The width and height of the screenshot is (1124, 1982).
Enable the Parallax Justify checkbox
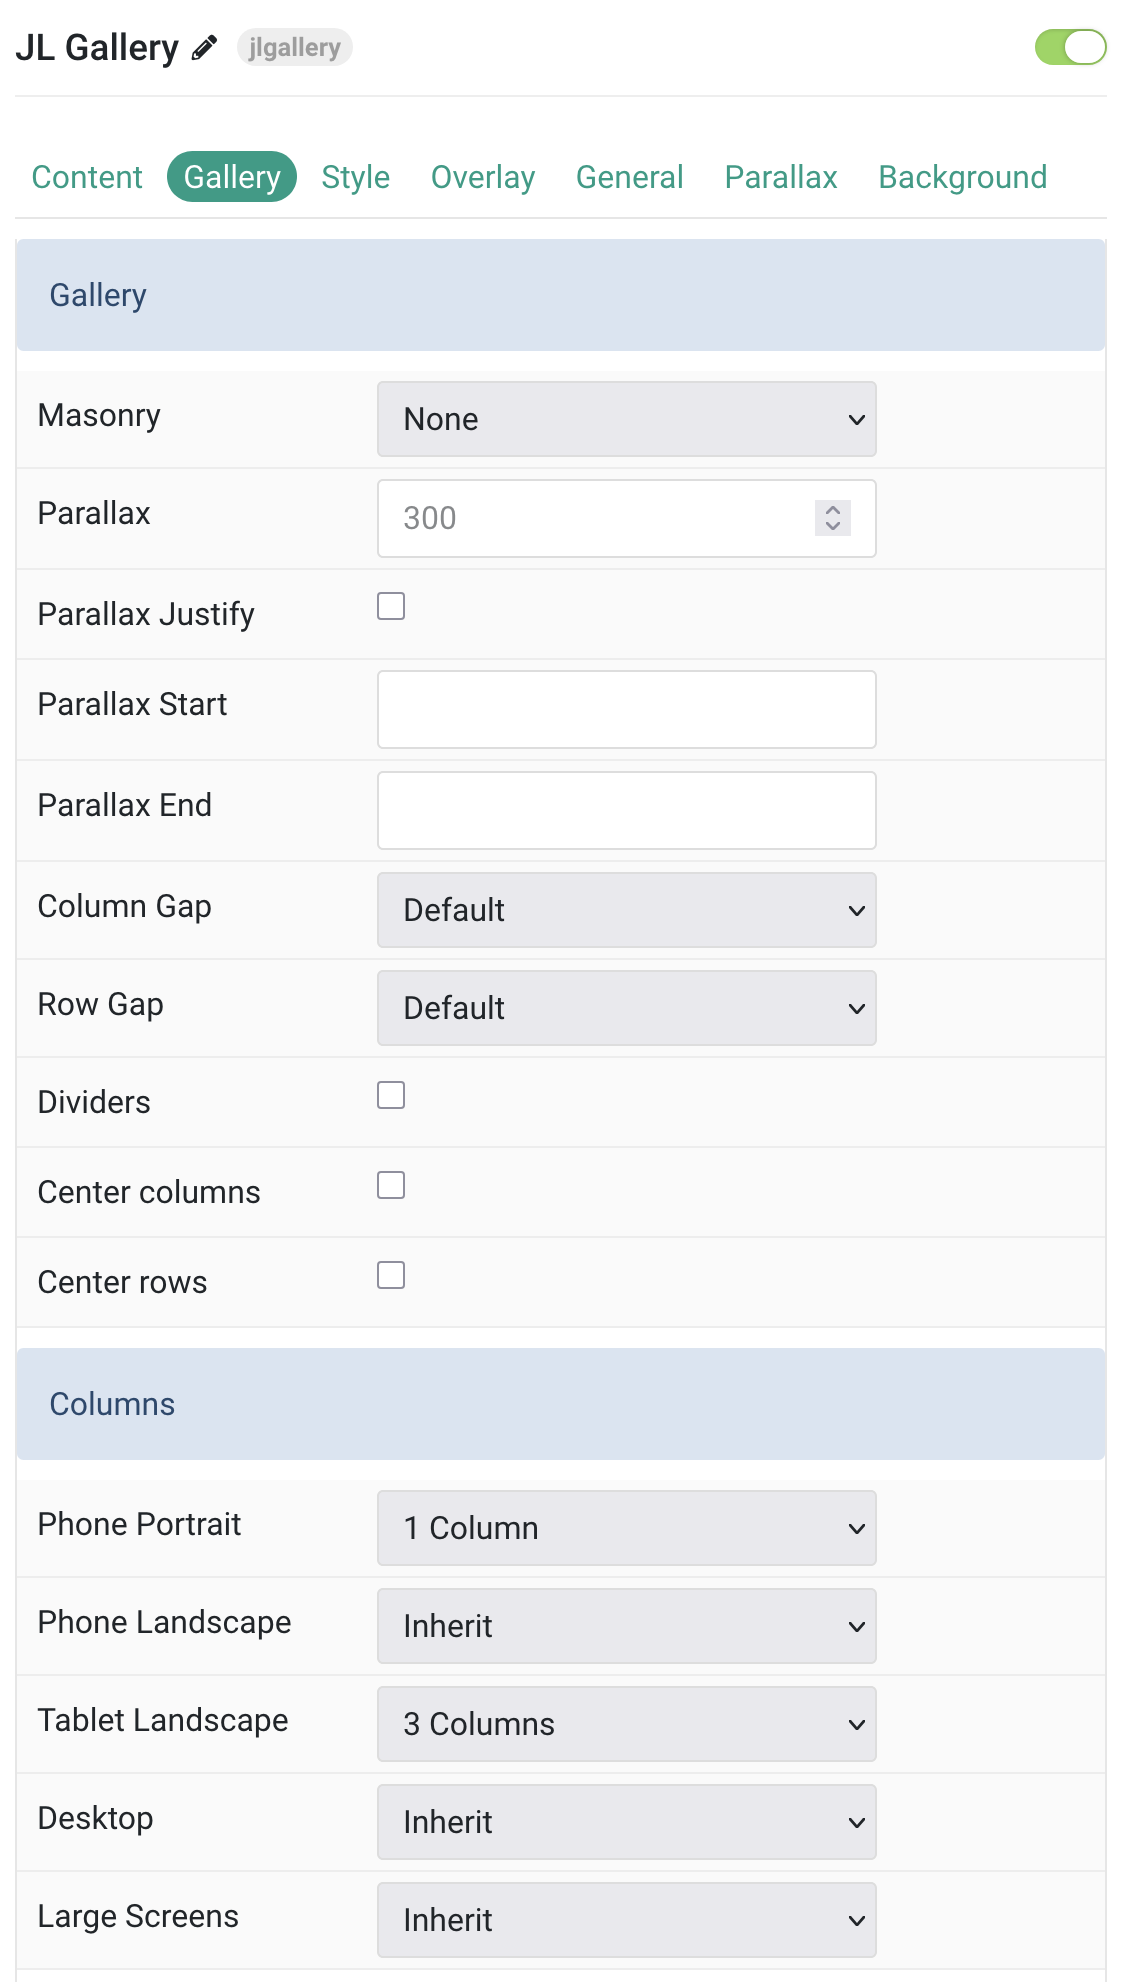click(x=391, y=606)
